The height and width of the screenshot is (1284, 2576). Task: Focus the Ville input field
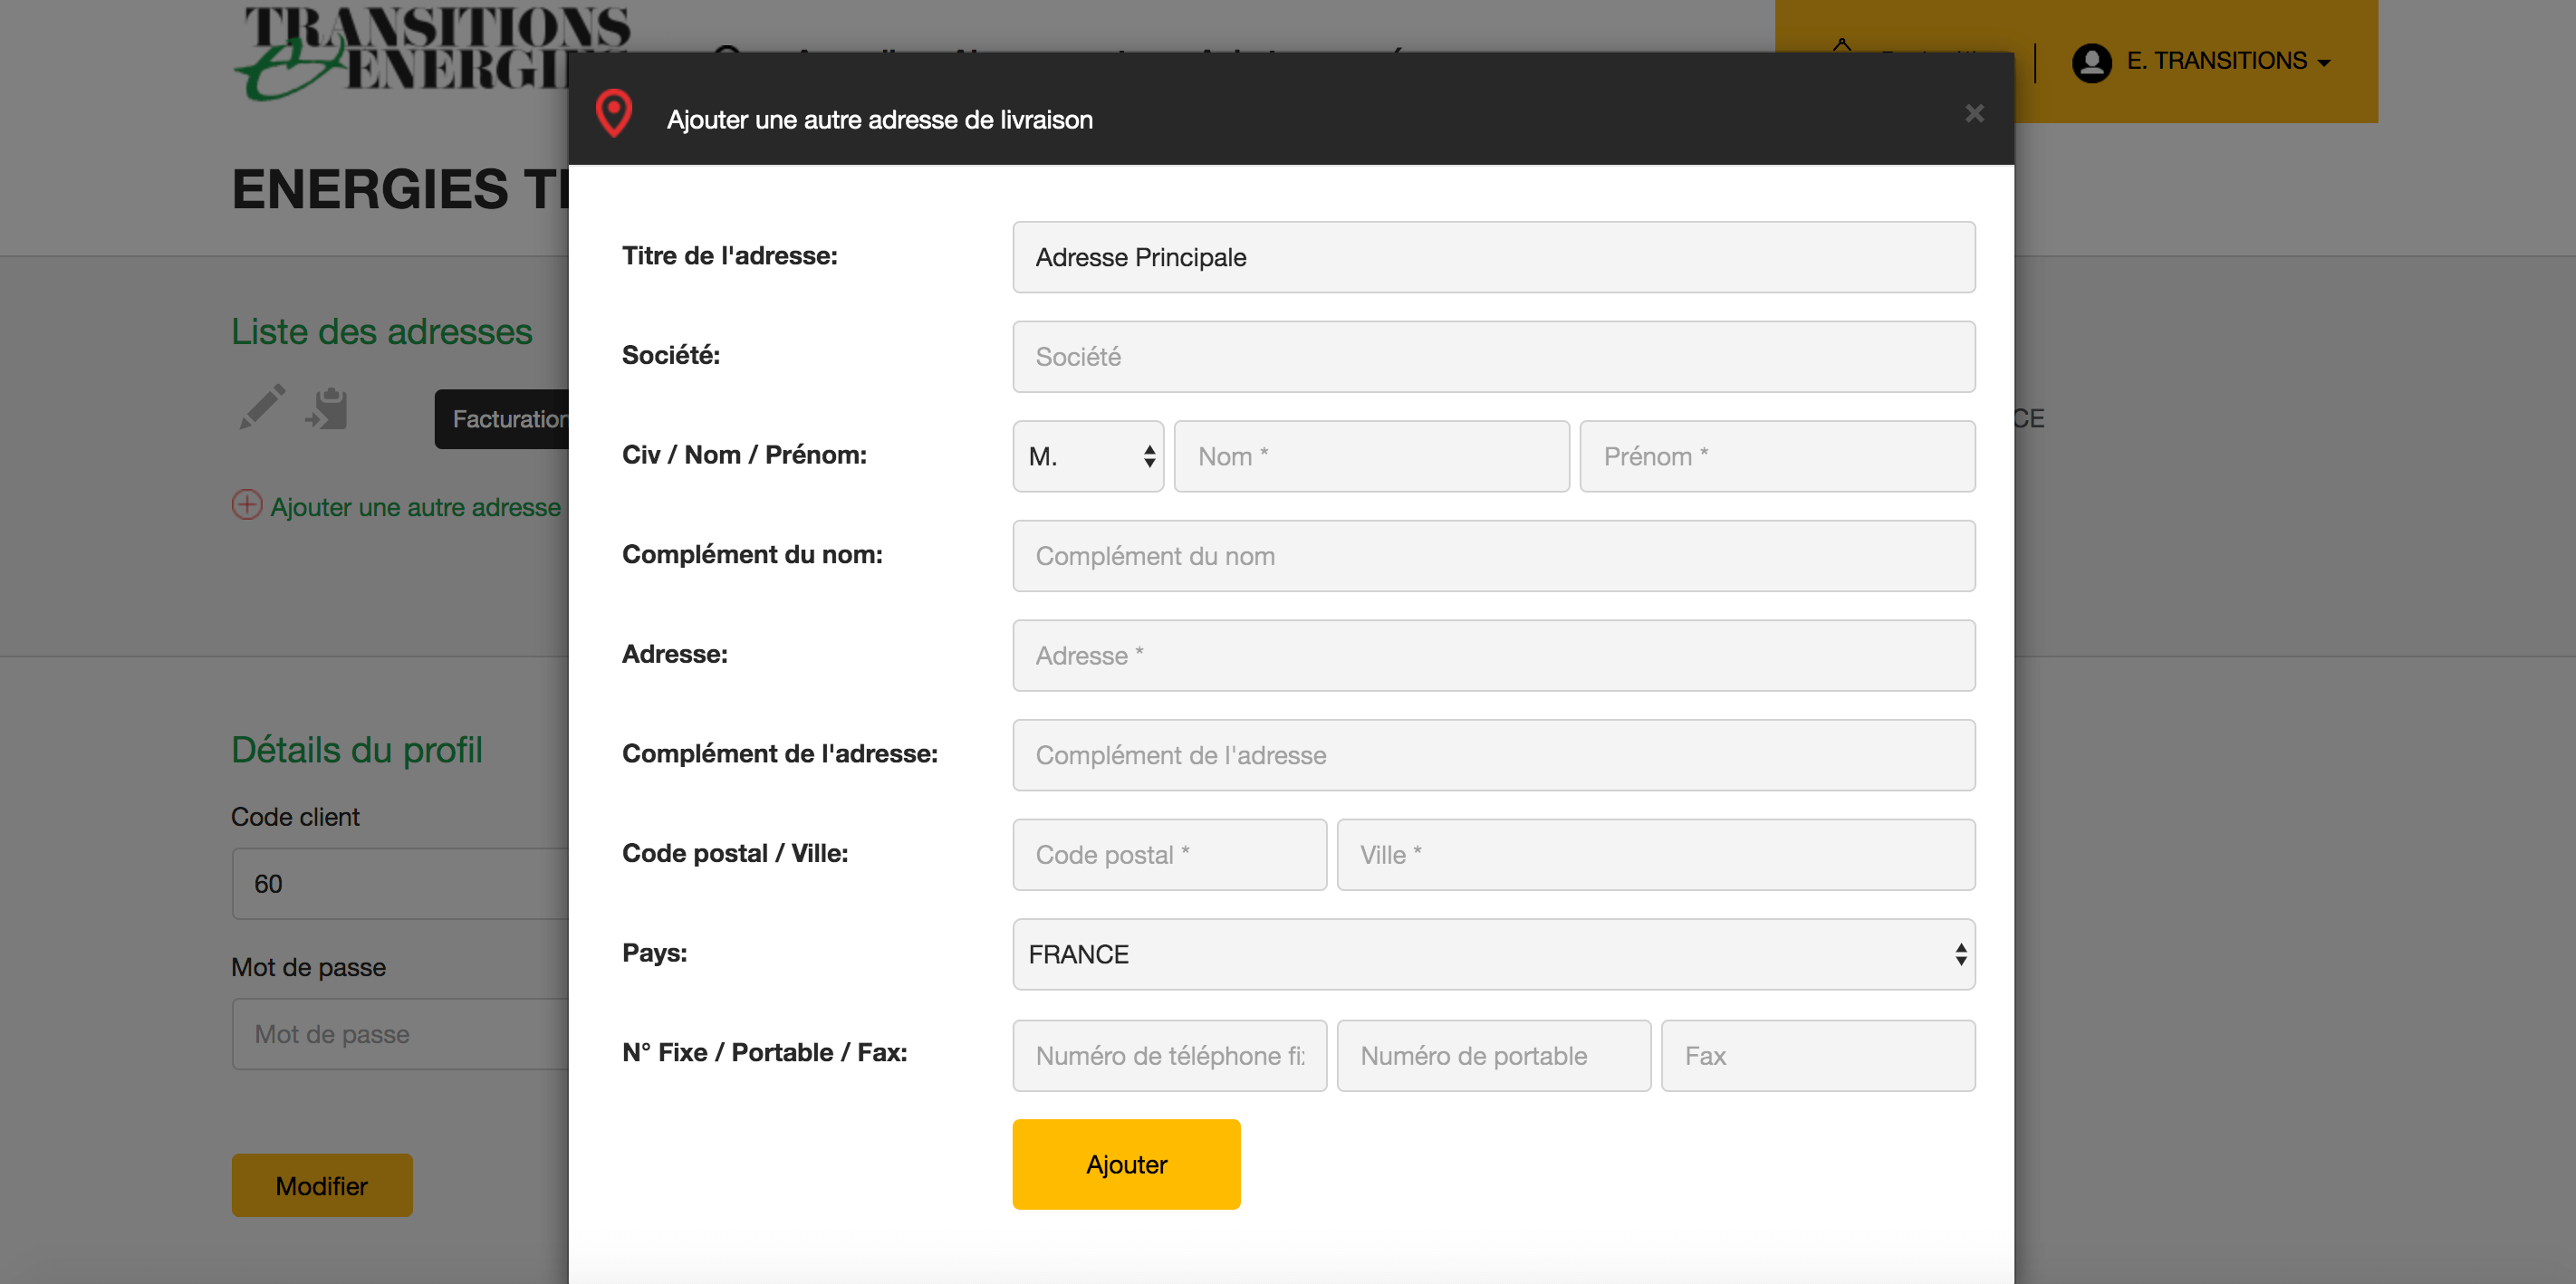(x=1655, y=855)
